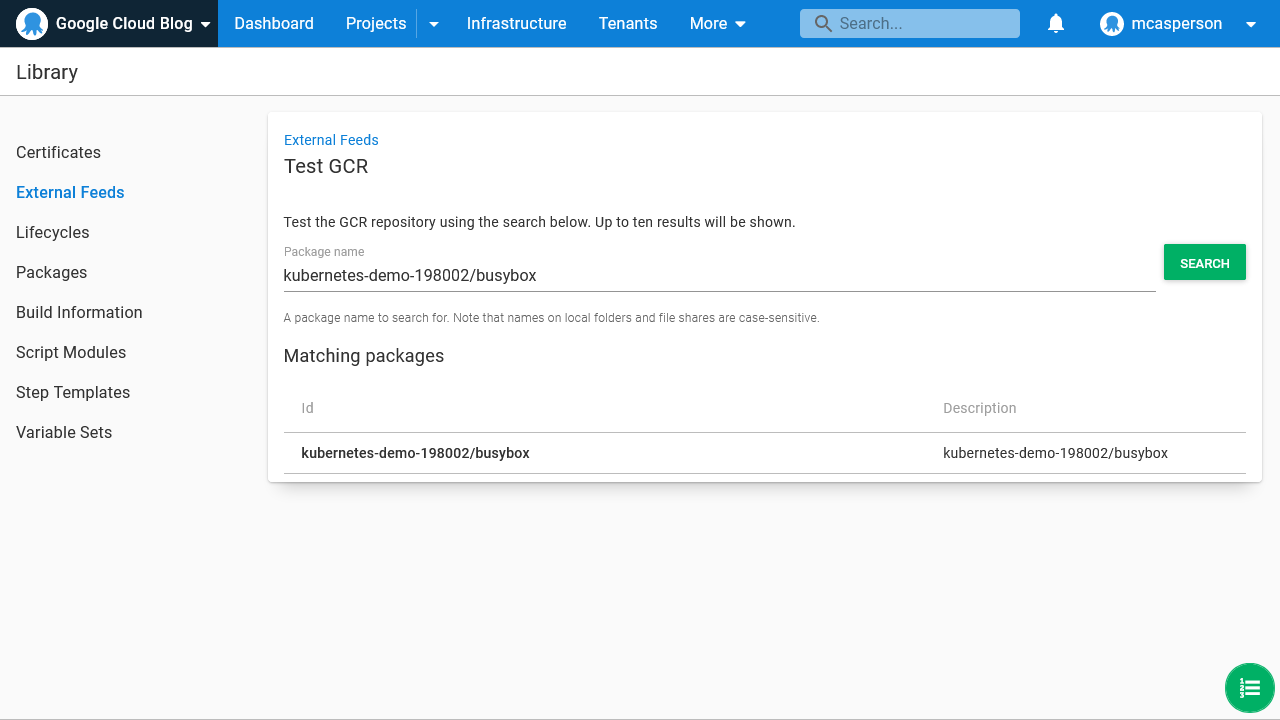The height and width of the screenshot is (720, 1280).
Task: Open Script Modules
Action: (70, 352)
